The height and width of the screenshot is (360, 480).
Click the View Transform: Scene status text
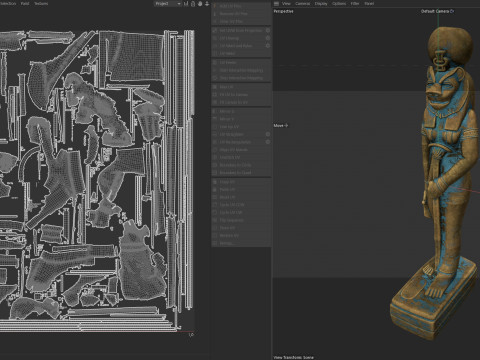click(x=294, y=357)
